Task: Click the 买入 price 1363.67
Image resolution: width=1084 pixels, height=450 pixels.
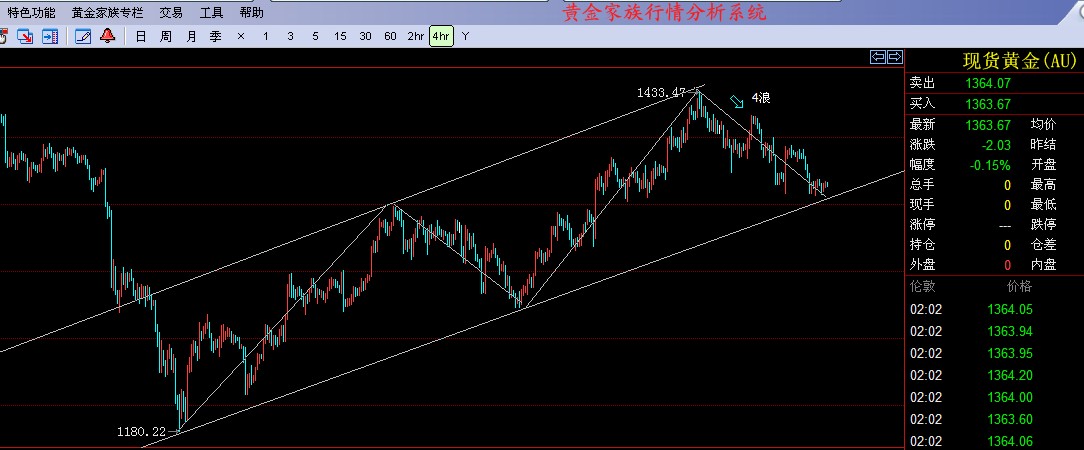Action: [x=988, y=104]
